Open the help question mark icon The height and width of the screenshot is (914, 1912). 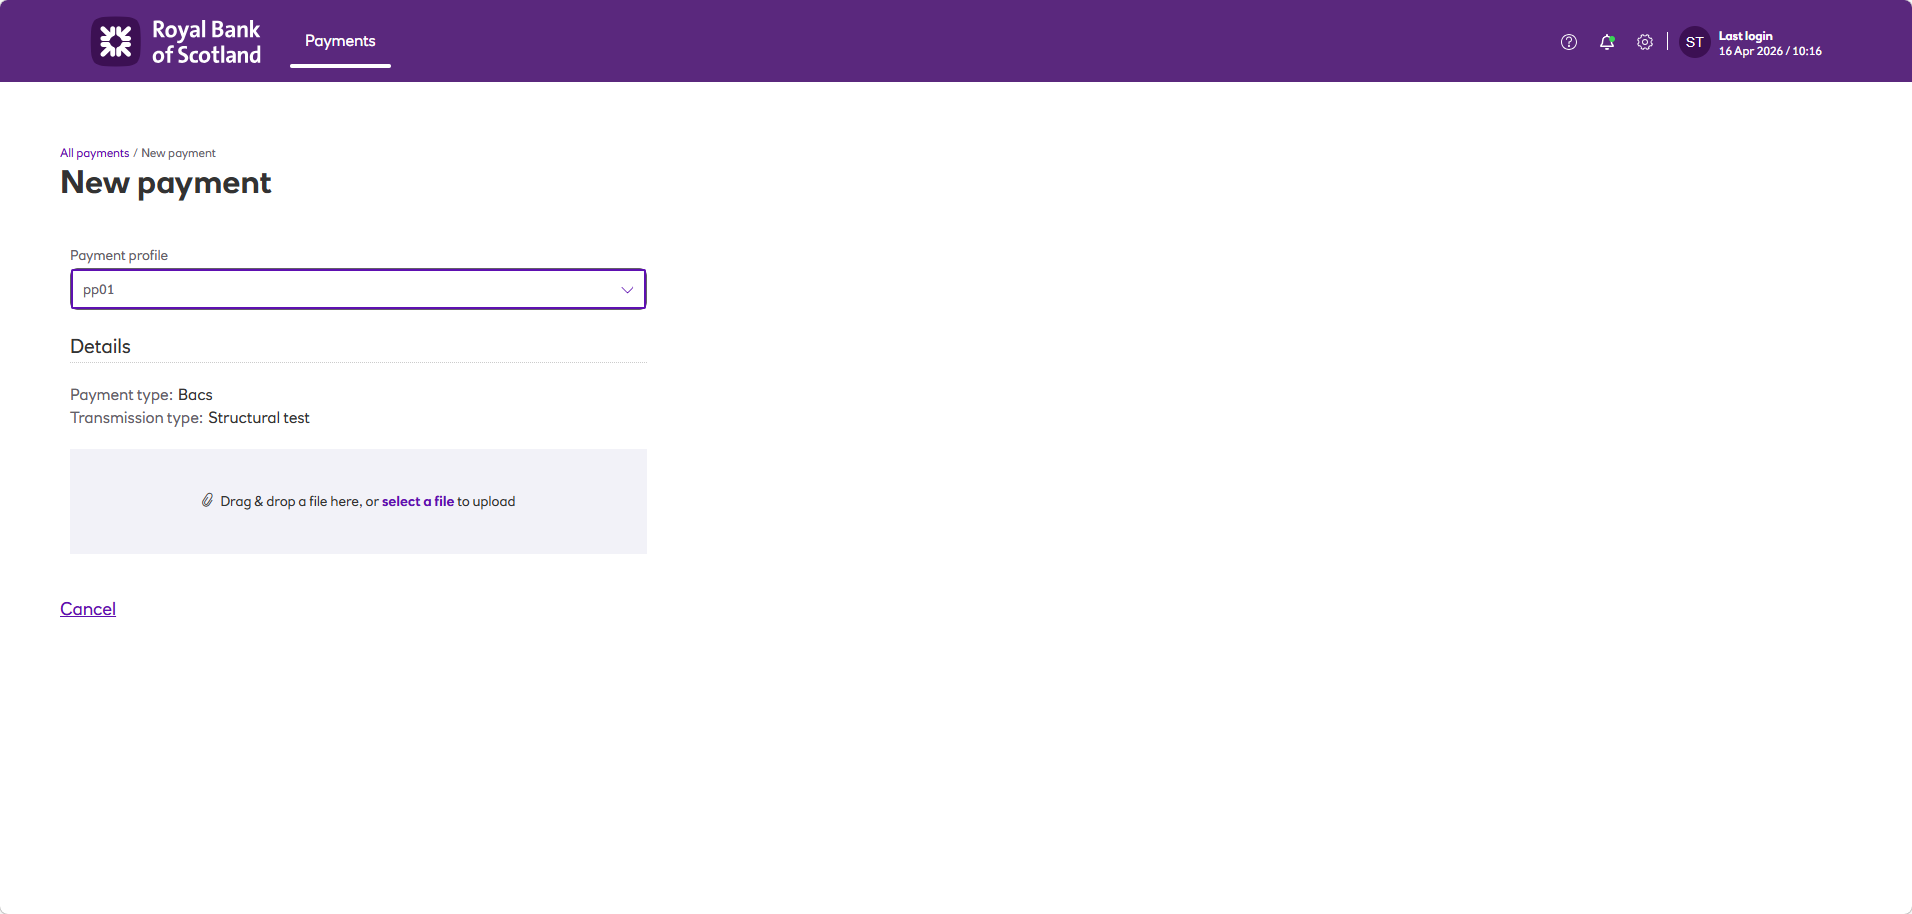pyautogui.click(x=1569, y=42)
